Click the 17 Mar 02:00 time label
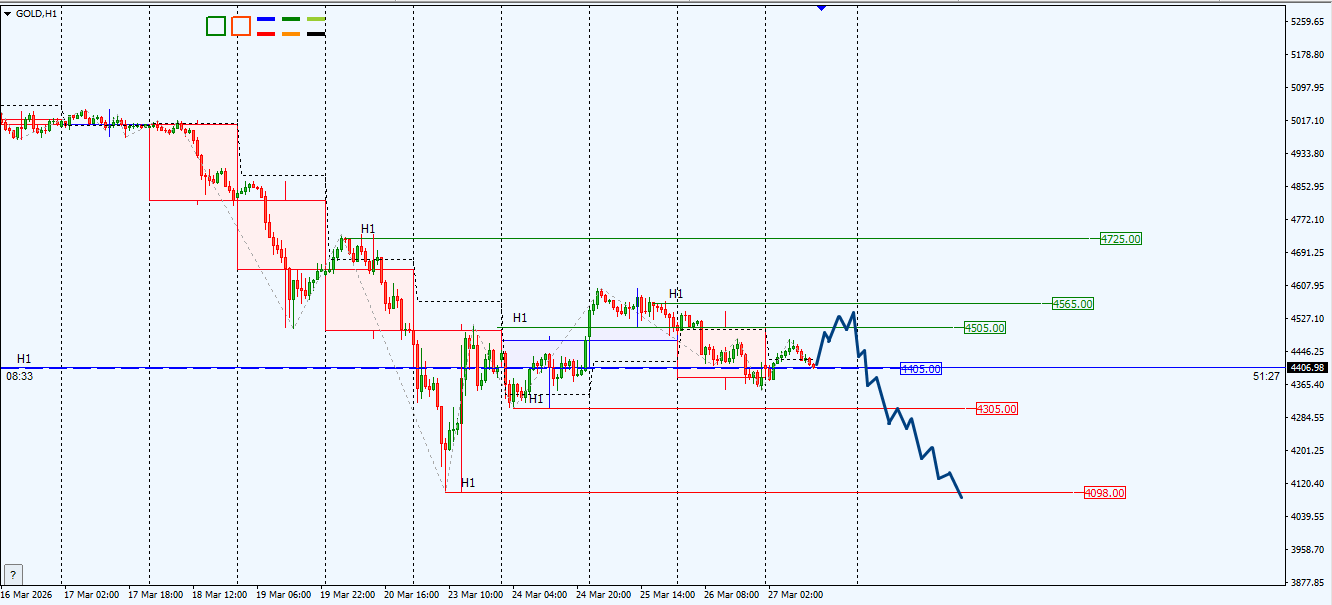This screenshot has height=605, width=1332. tap(92, 594)
